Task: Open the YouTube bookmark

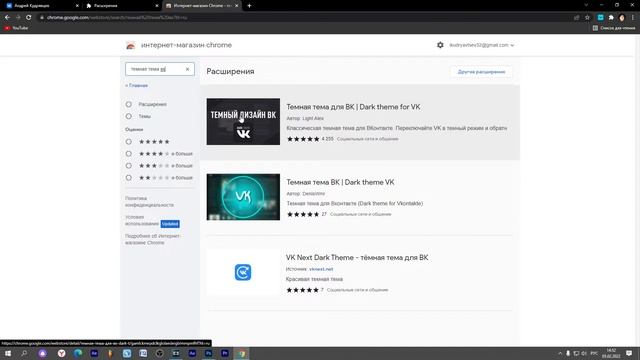Action: click(16, 28)
